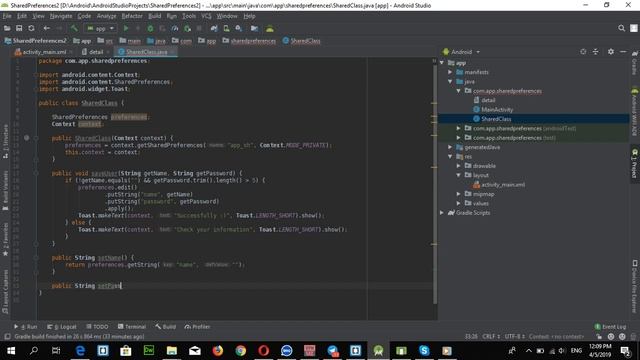
Task: Click the CRLF line separator status entry
Action: (x=491, y=337)
